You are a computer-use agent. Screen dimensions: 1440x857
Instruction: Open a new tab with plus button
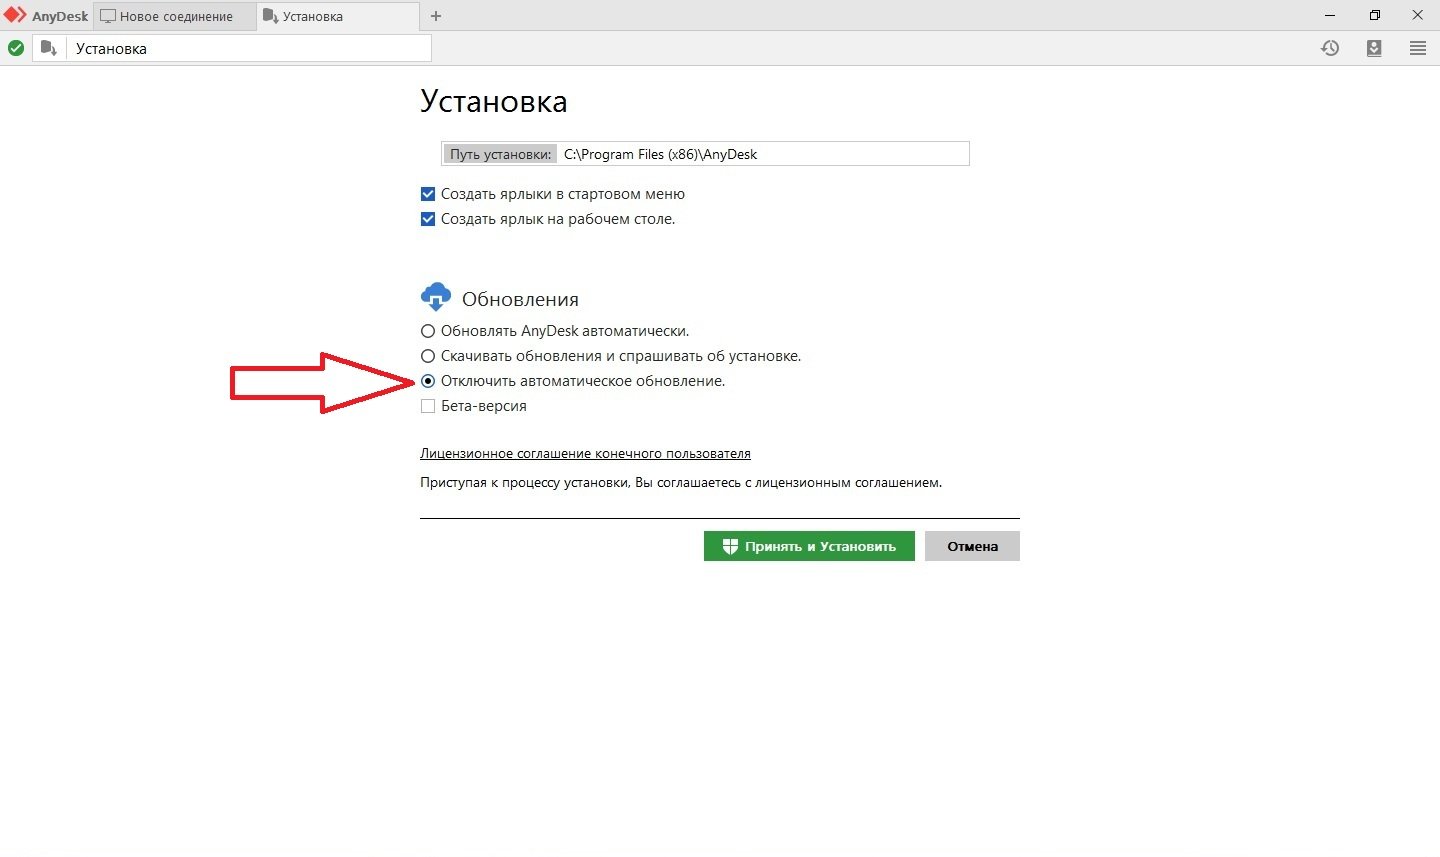coord(436,16)
